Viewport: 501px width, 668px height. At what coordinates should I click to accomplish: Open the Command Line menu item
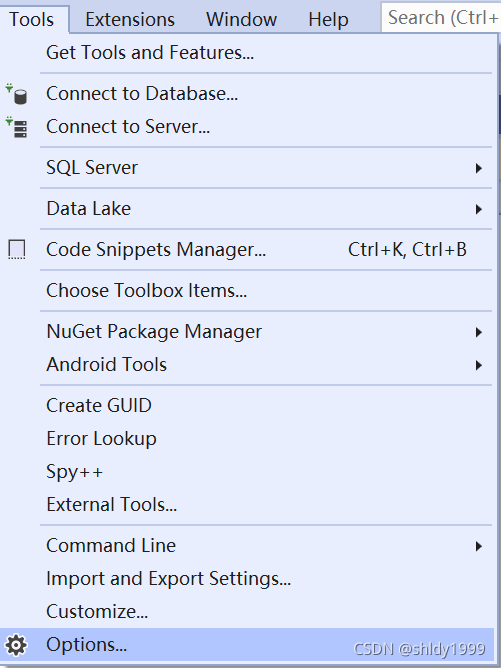pos(247,546)
